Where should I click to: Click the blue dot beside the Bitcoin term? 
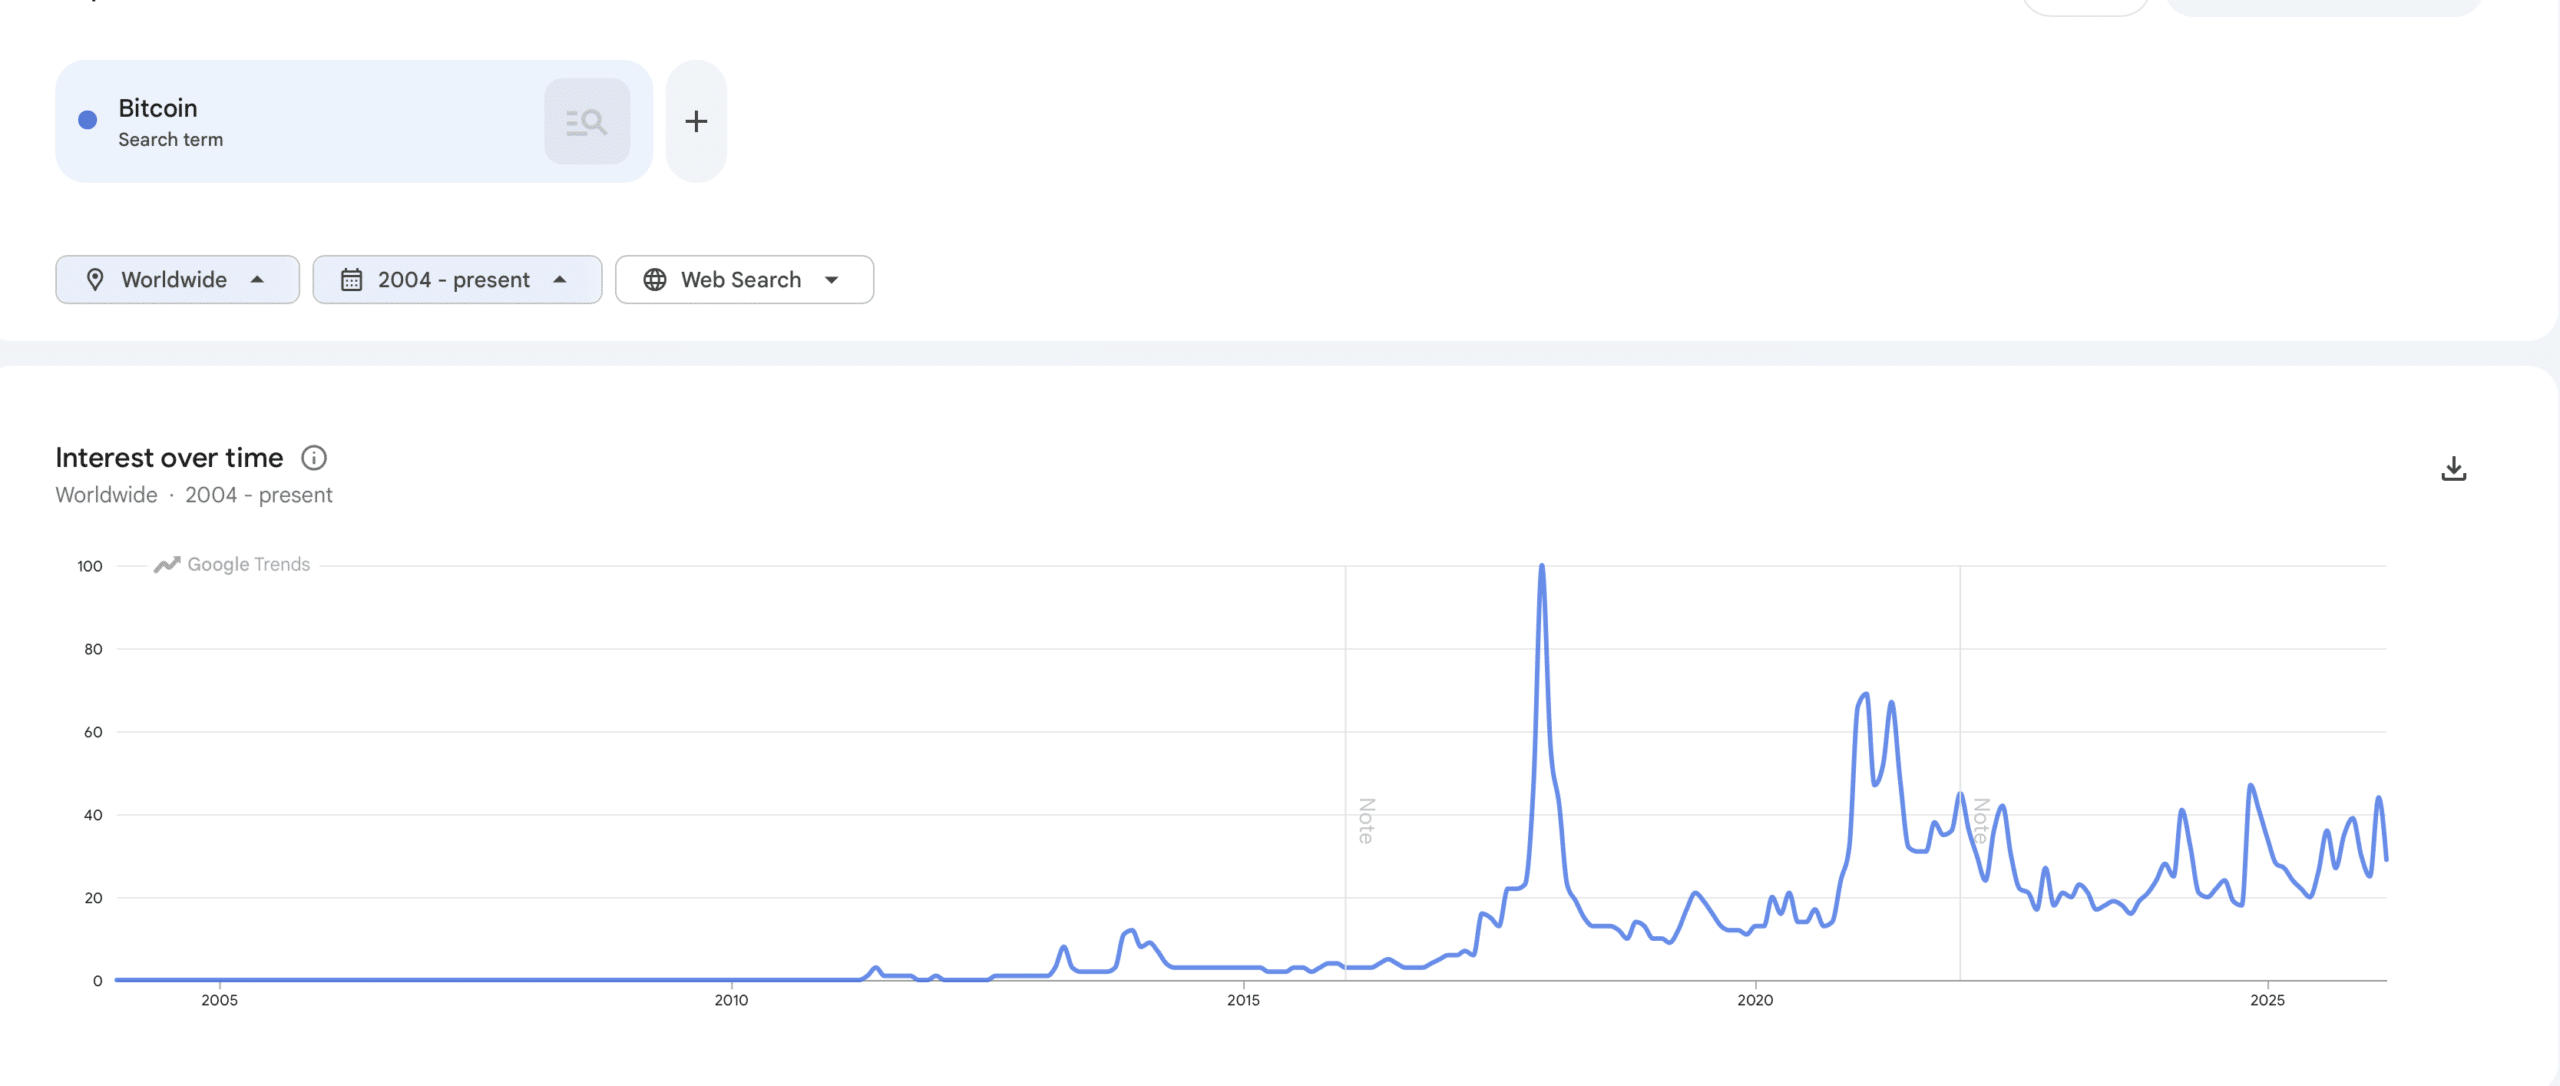click(87, 119)
